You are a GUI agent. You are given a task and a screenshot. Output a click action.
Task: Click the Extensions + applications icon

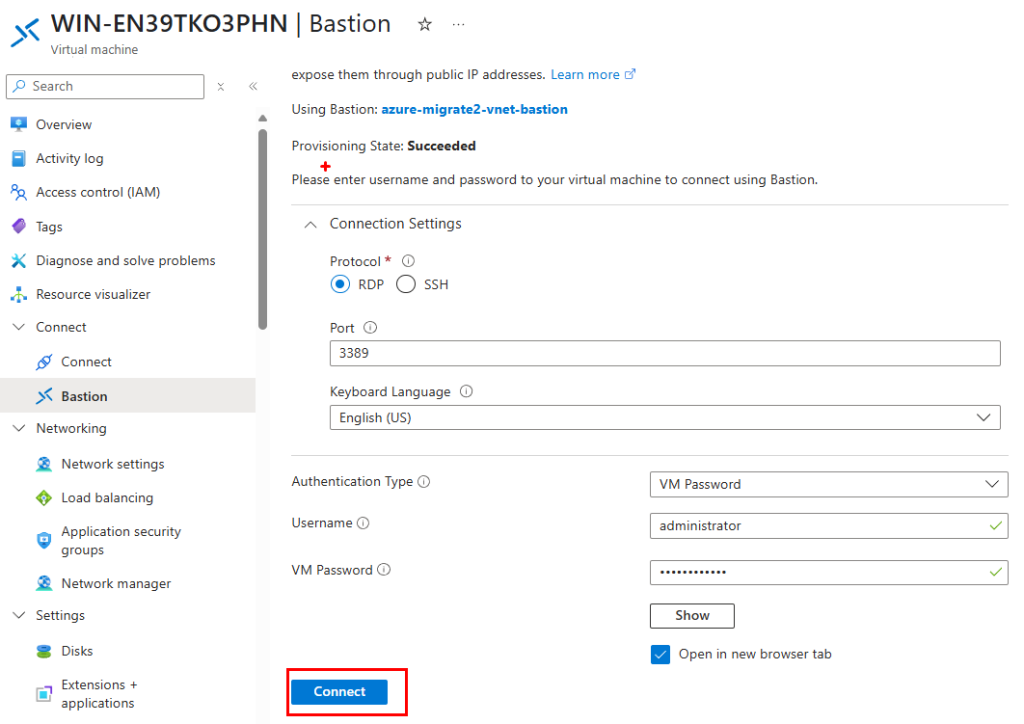click(44, 693)
